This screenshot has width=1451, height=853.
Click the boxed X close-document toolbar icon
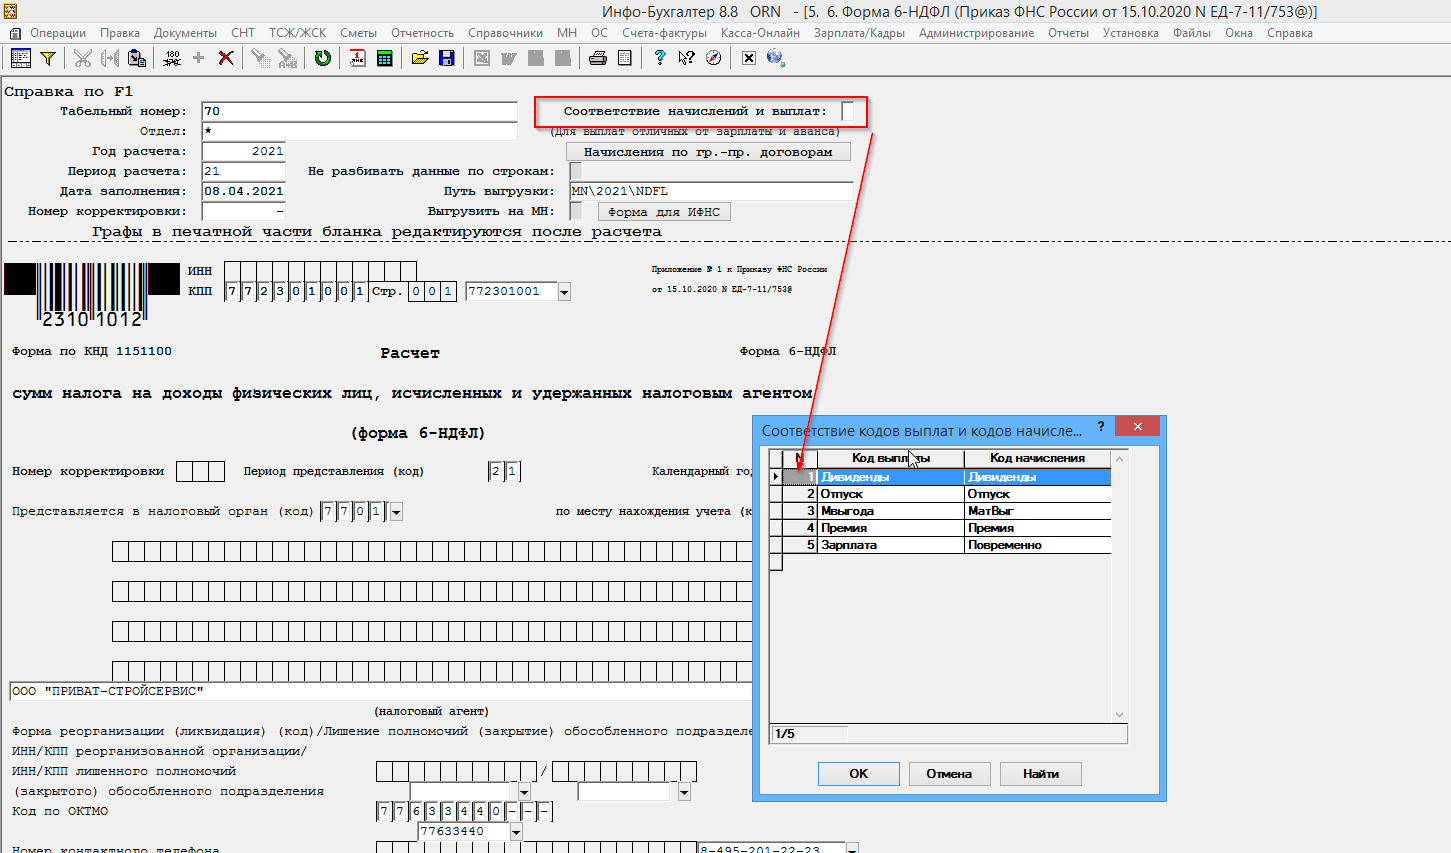click(x=748, y=58)
